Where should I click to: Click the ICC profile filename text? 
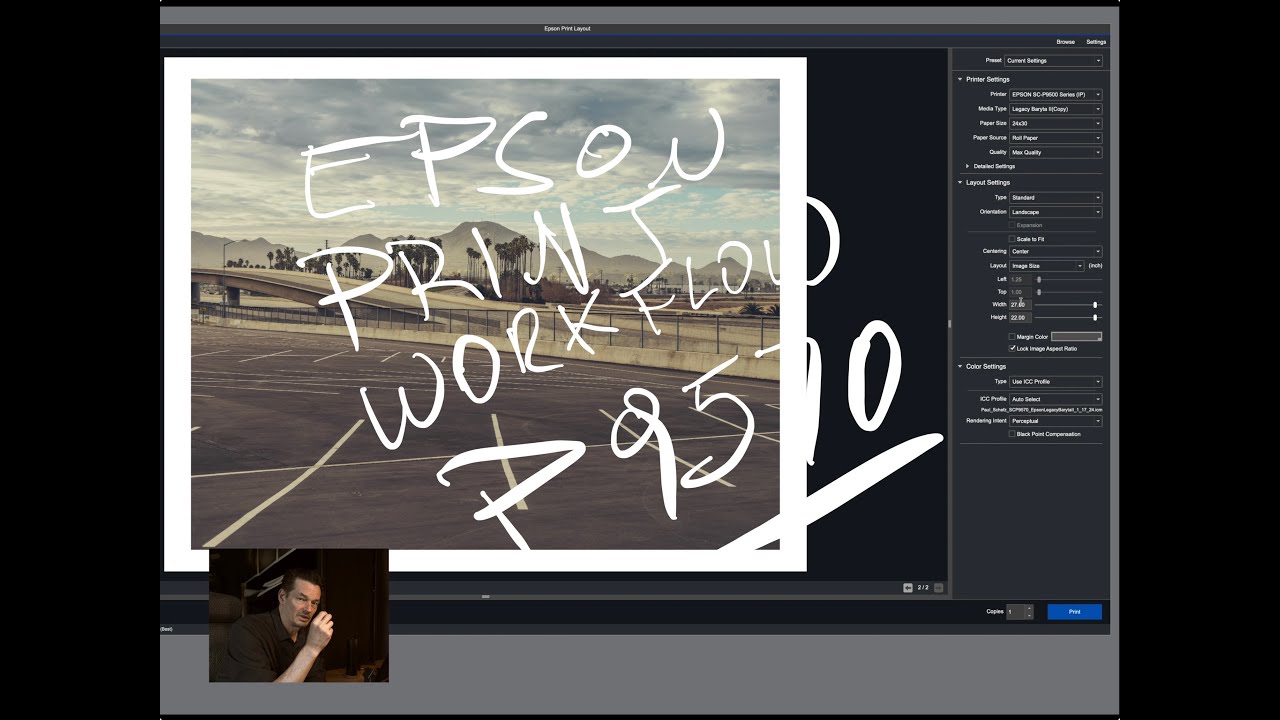coord(1042,410)
